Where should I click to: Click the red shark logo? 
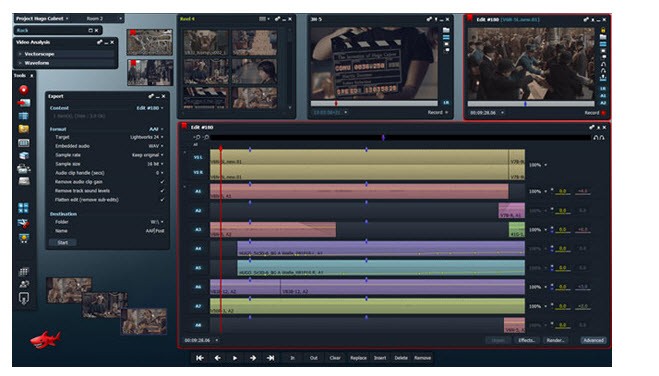(x=45, y=339)
